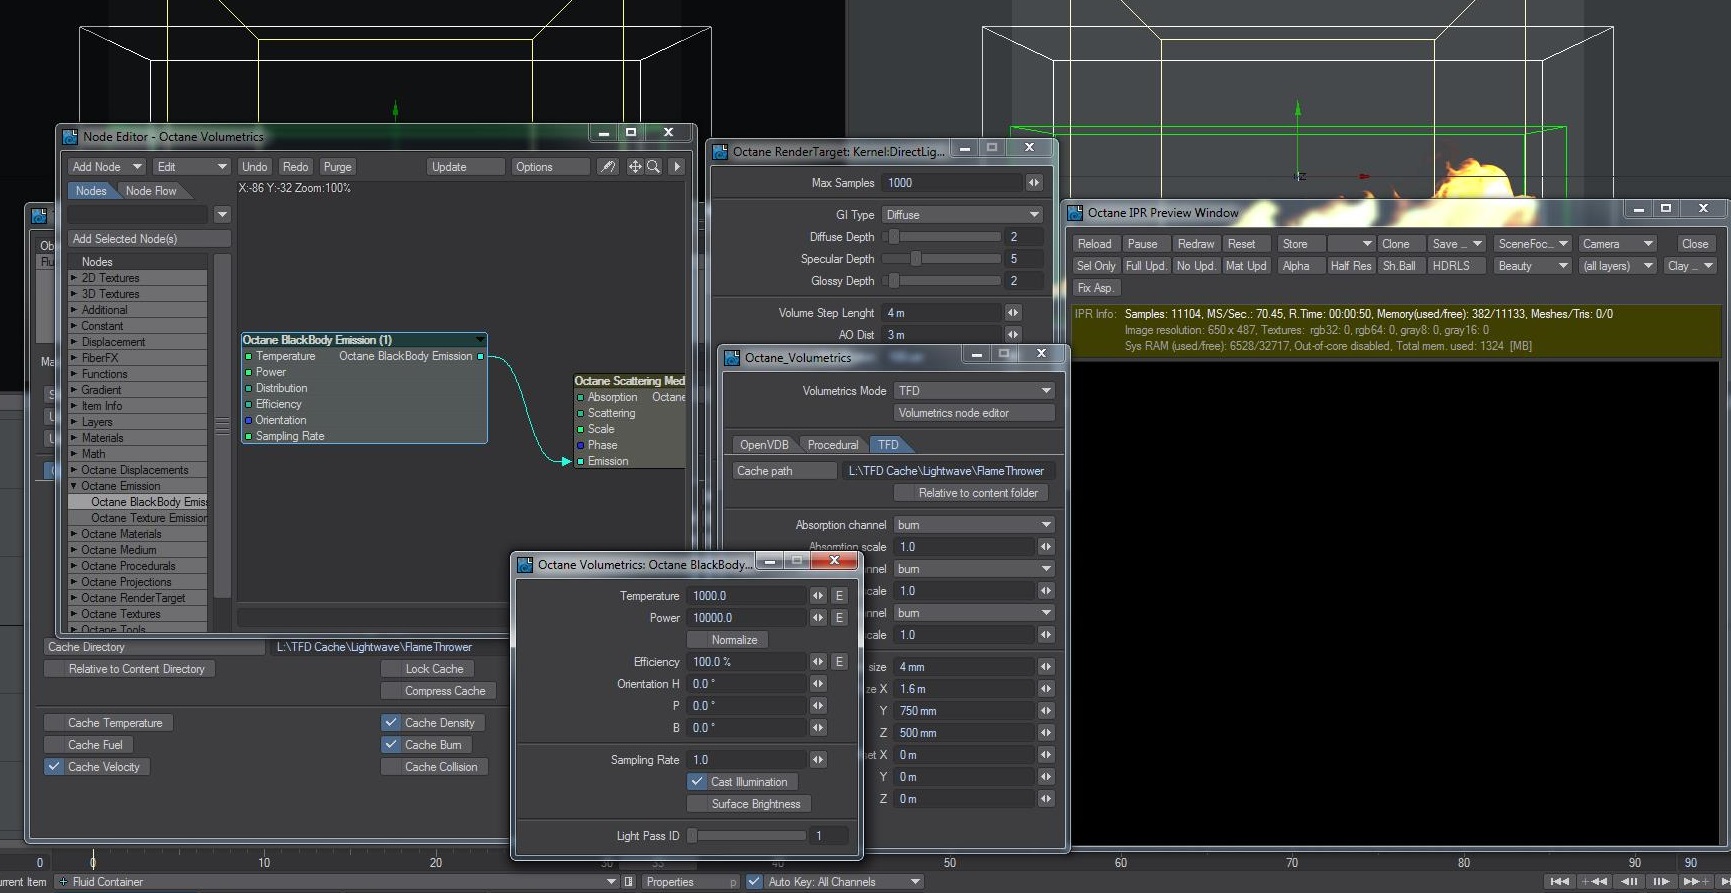Click the go-to-first-frame playback button

pyautogui.click(x=1559, y=882)
